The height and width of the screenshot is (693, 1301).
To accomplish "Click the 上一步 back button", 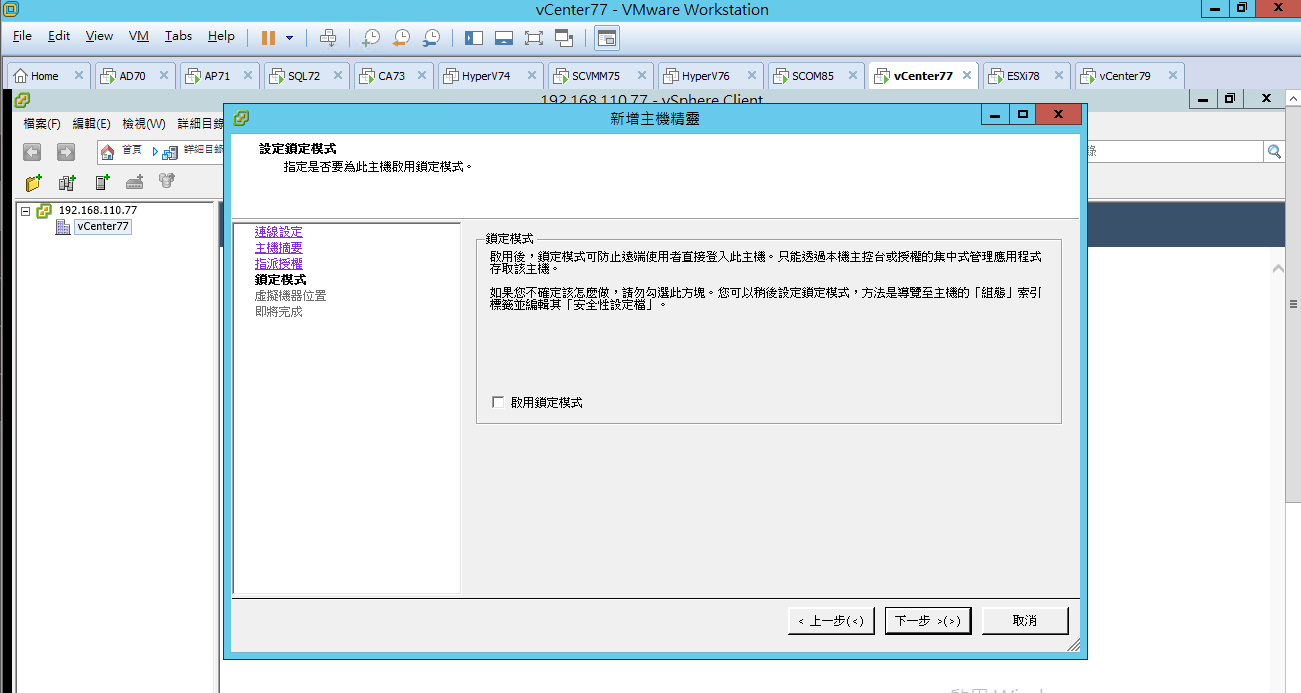I will tap(831, 621).
